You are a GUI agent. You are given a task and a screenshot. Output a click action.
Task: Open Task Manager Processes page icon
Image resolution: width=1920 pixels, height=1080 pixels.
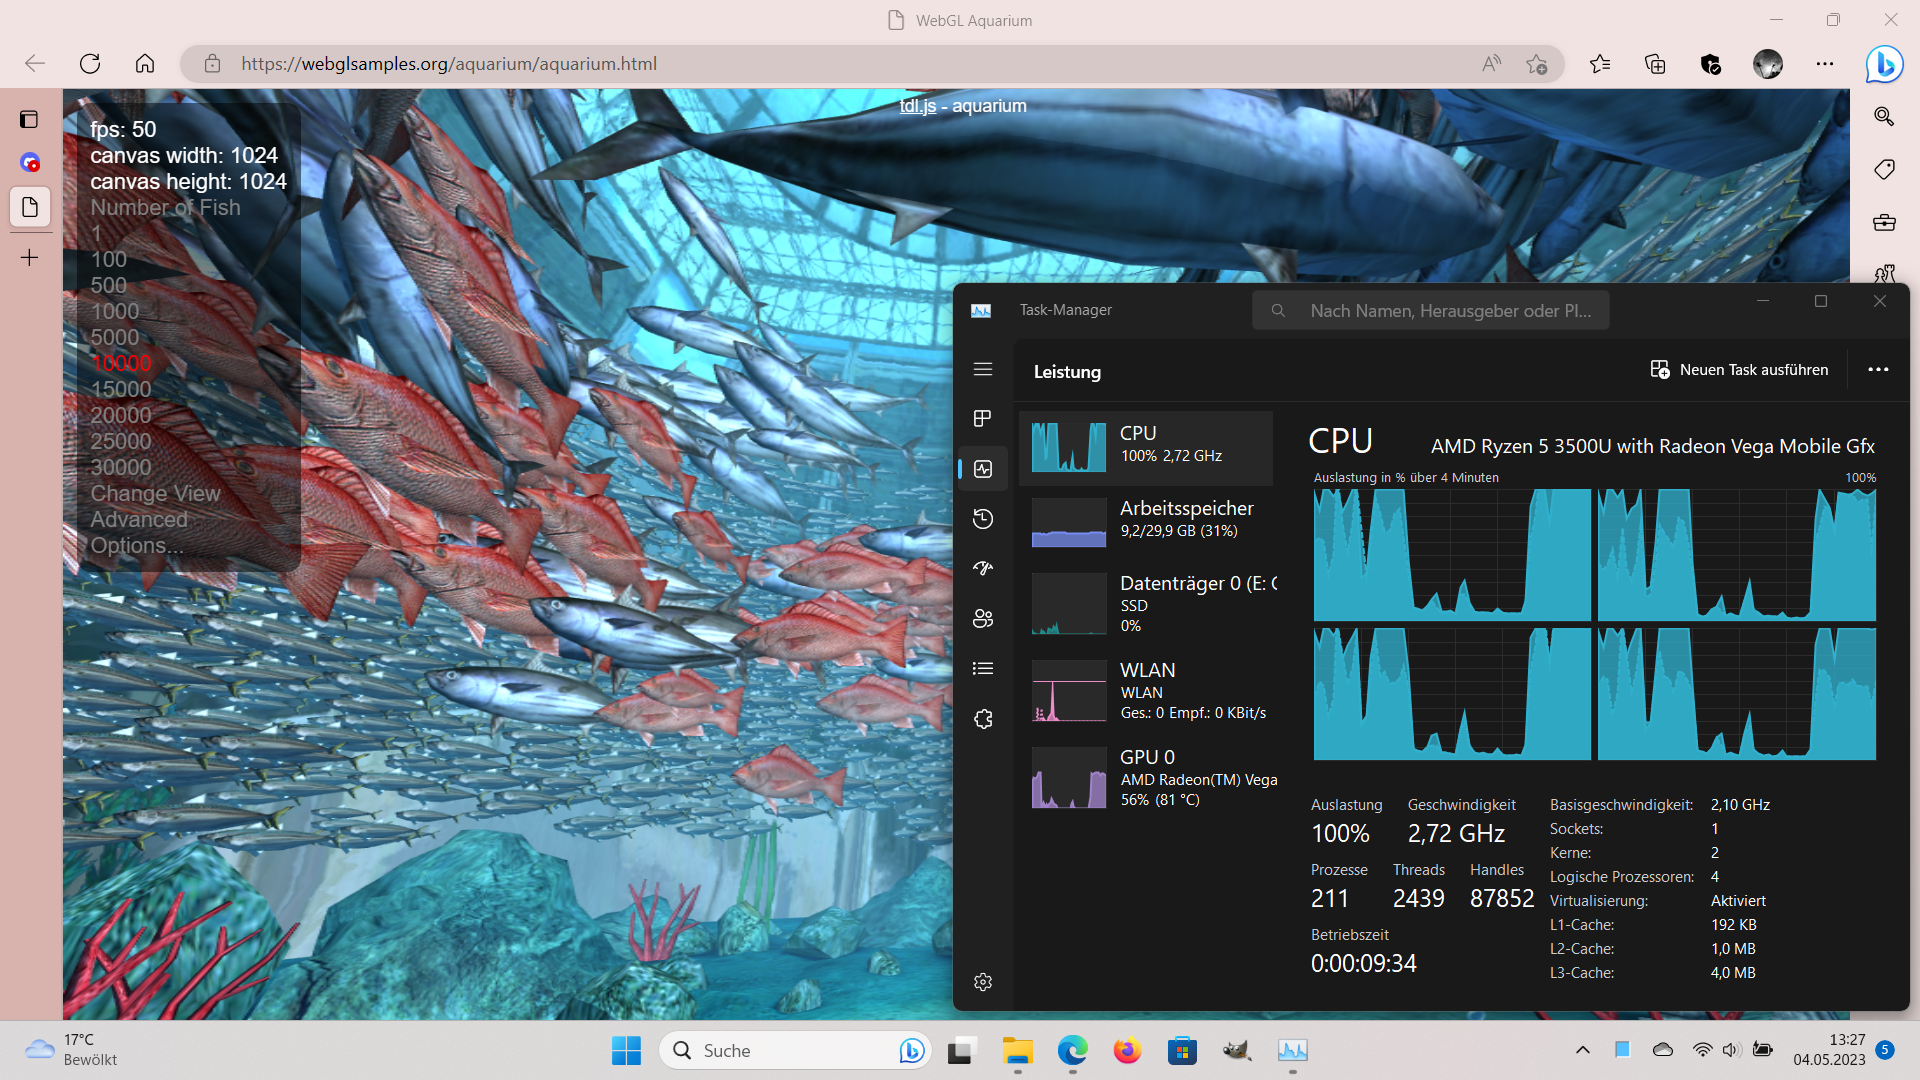(983, 418)
